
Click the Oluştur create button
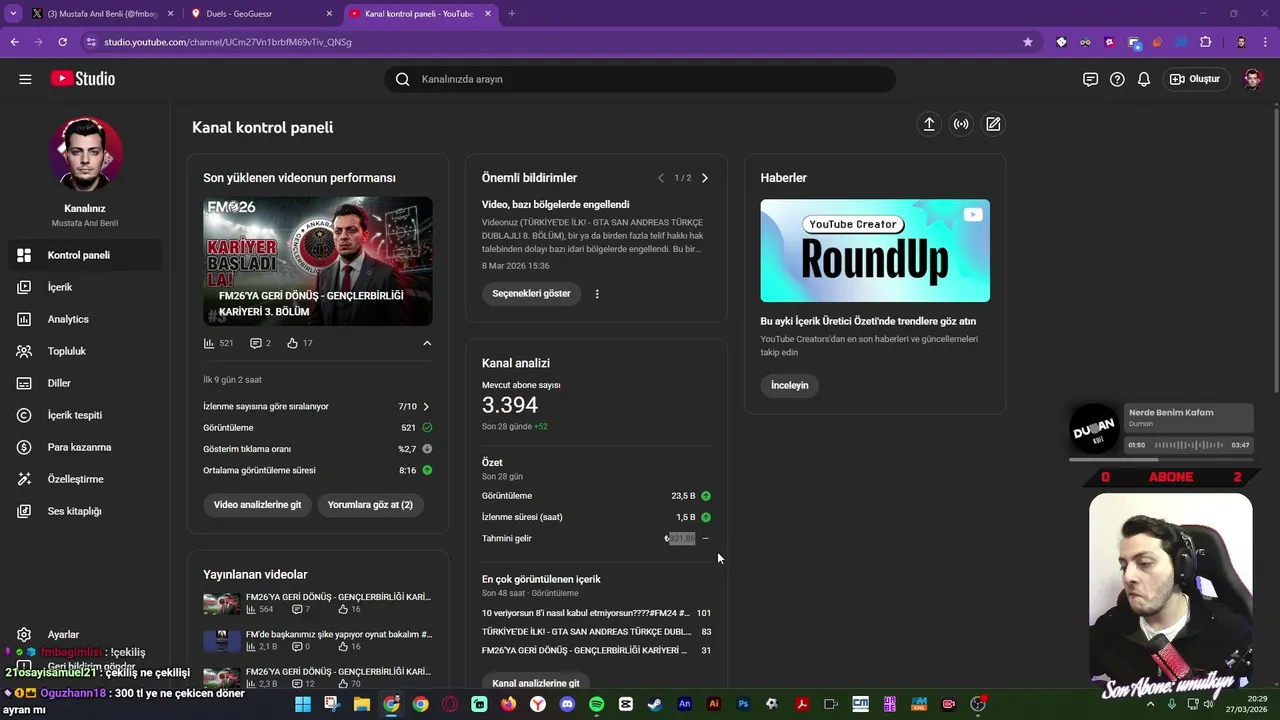click(x=1196, y=79)
